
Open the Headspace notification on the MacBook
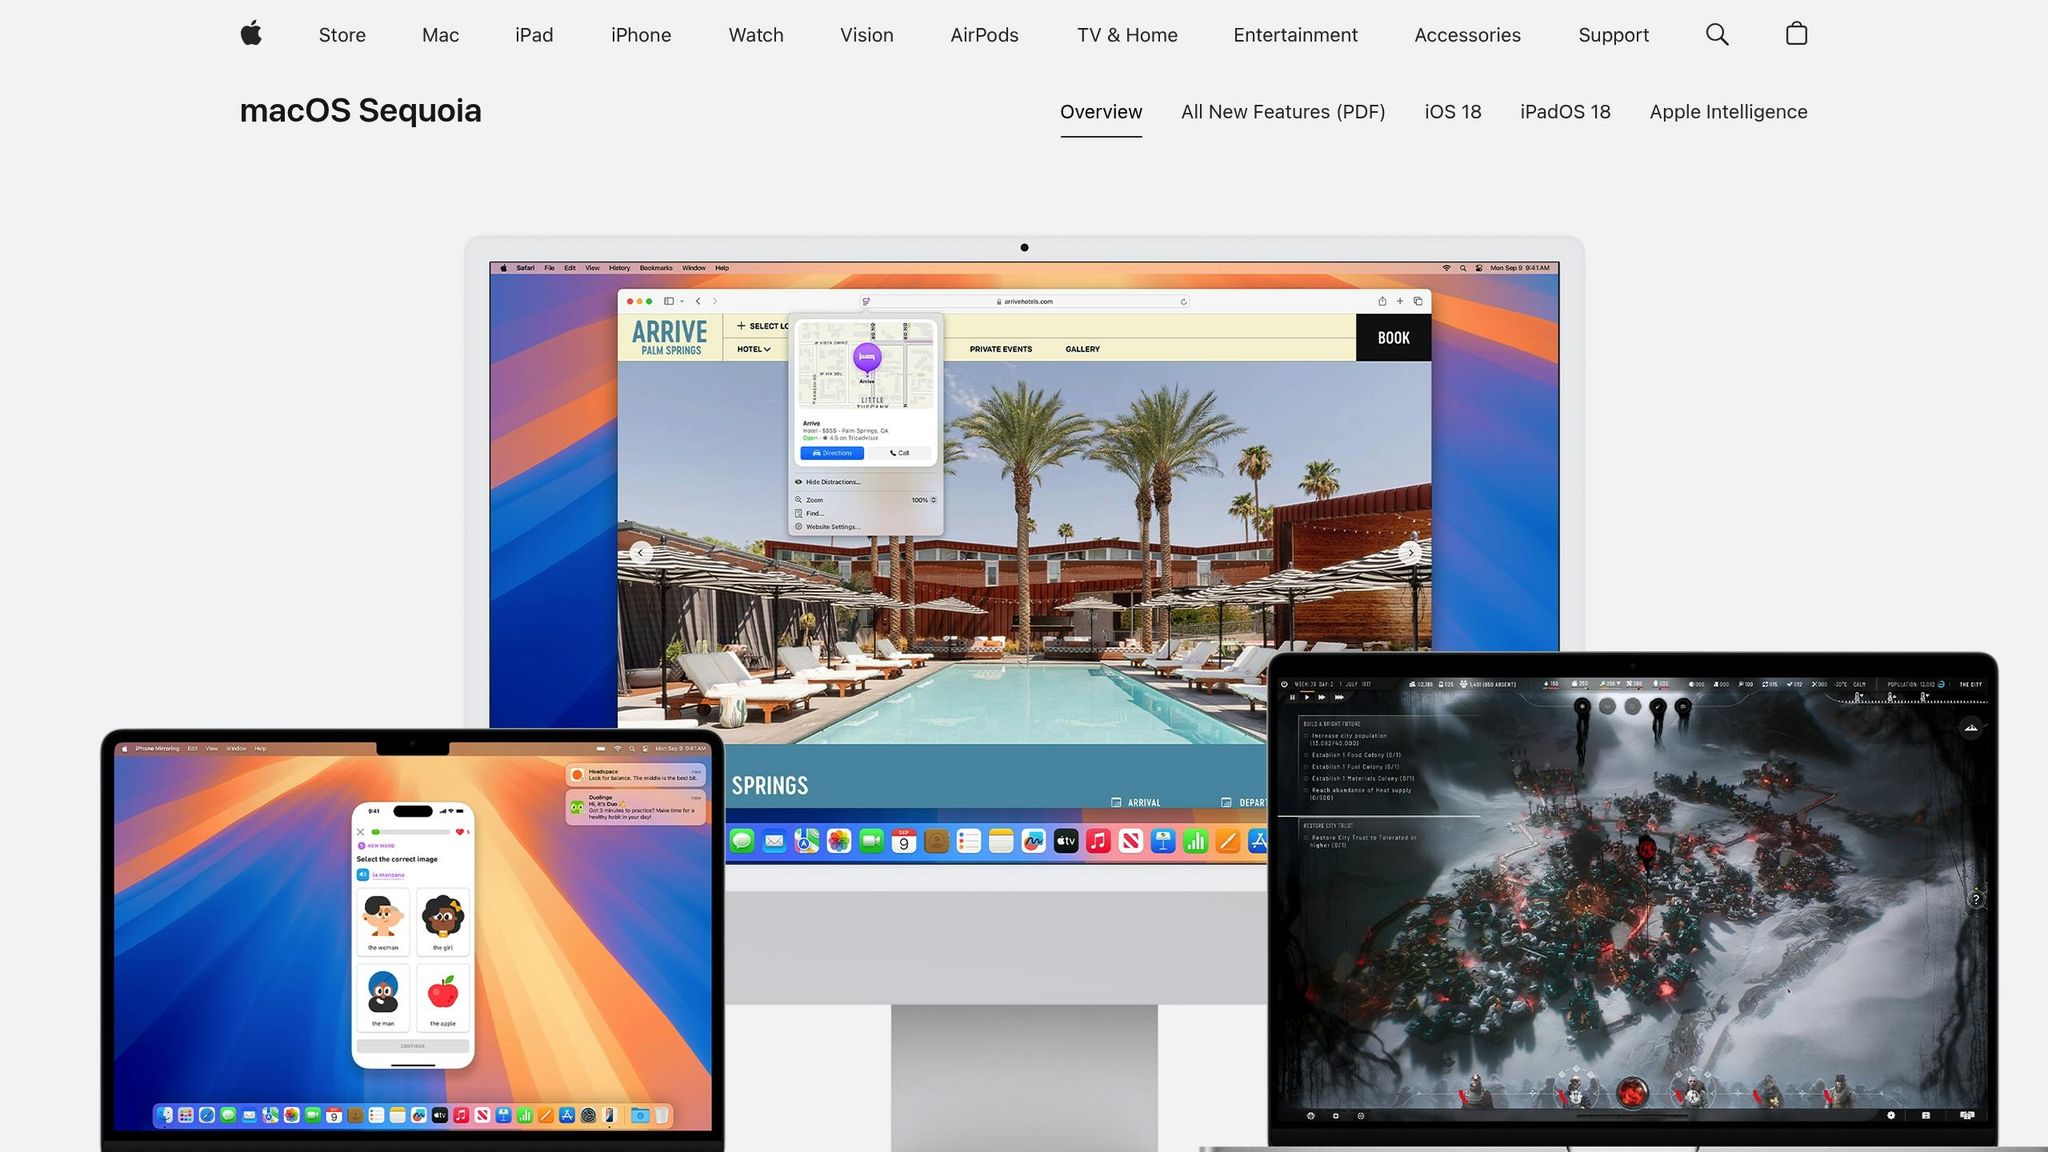pos(636,775)
